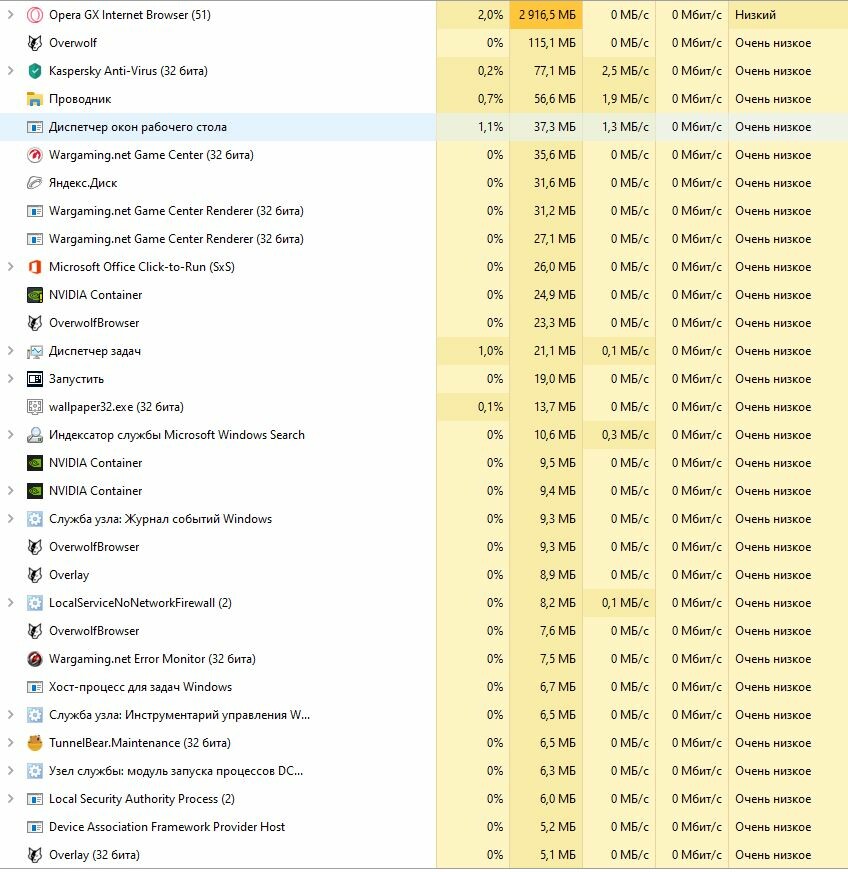Click the LocalServiceNoNetworkFirewall gear icon
848x872 pixels.
pos(34,603)
